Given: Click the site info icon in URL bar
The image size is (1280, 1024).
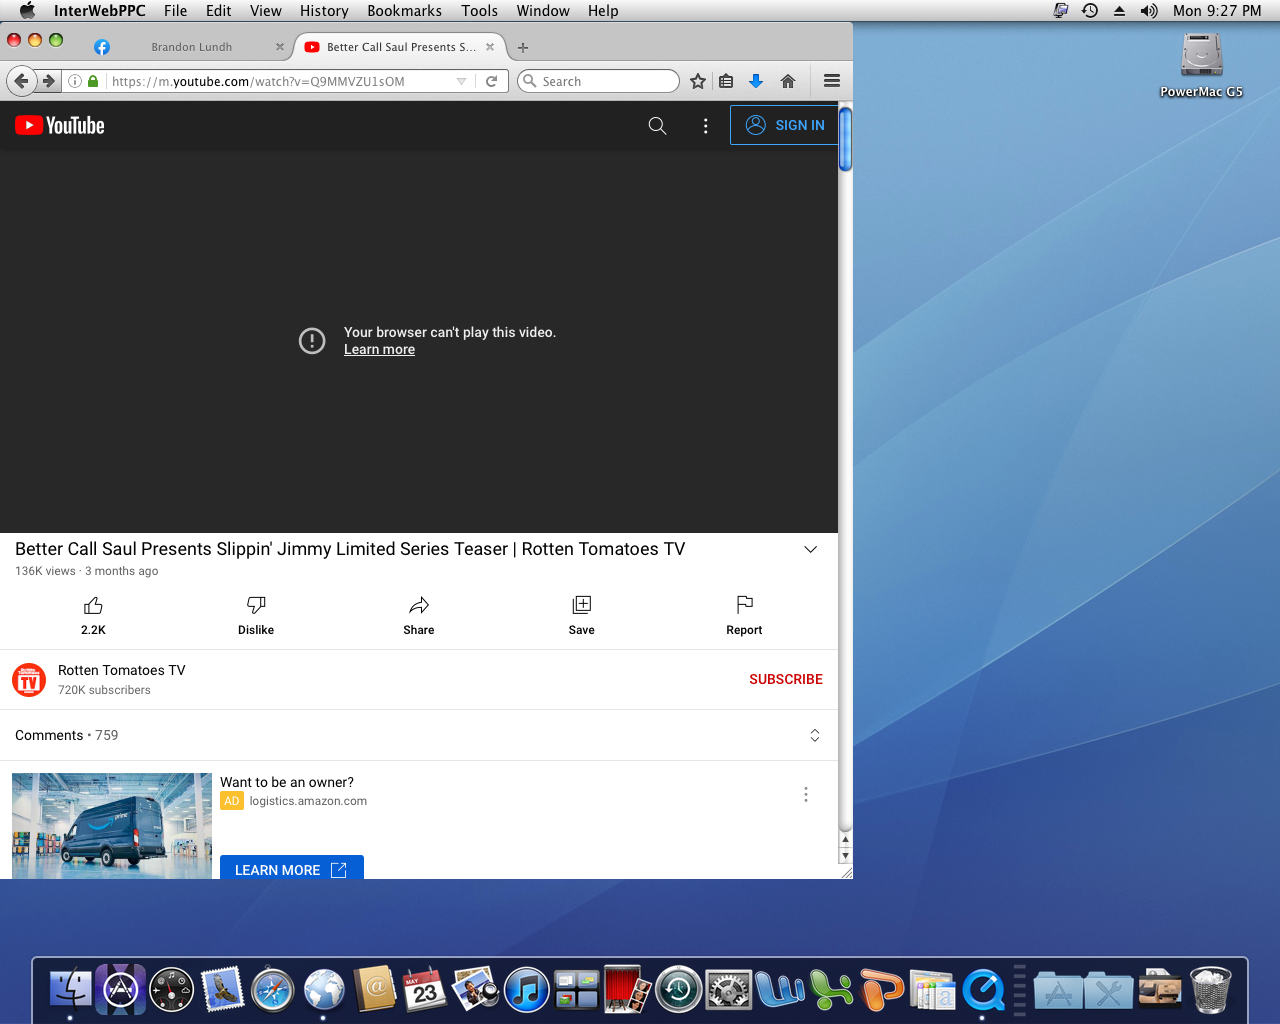Looking at the screenshot, I should point(75,81).
